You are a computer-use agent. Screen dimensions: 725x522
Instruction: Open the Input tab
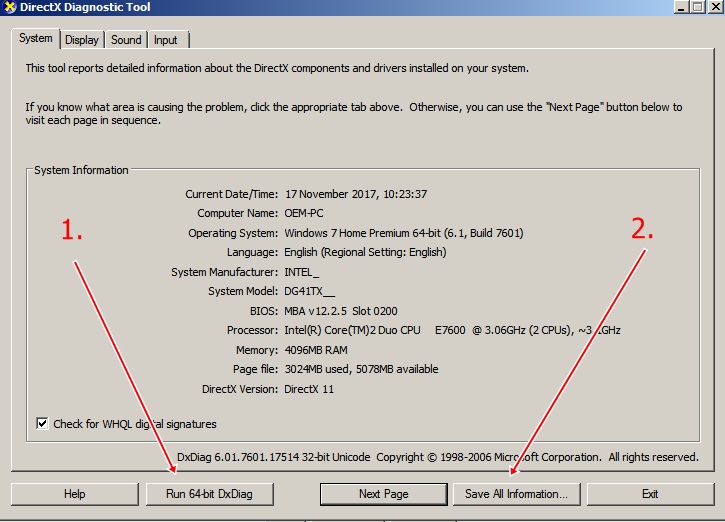click(x=166, y=40)
